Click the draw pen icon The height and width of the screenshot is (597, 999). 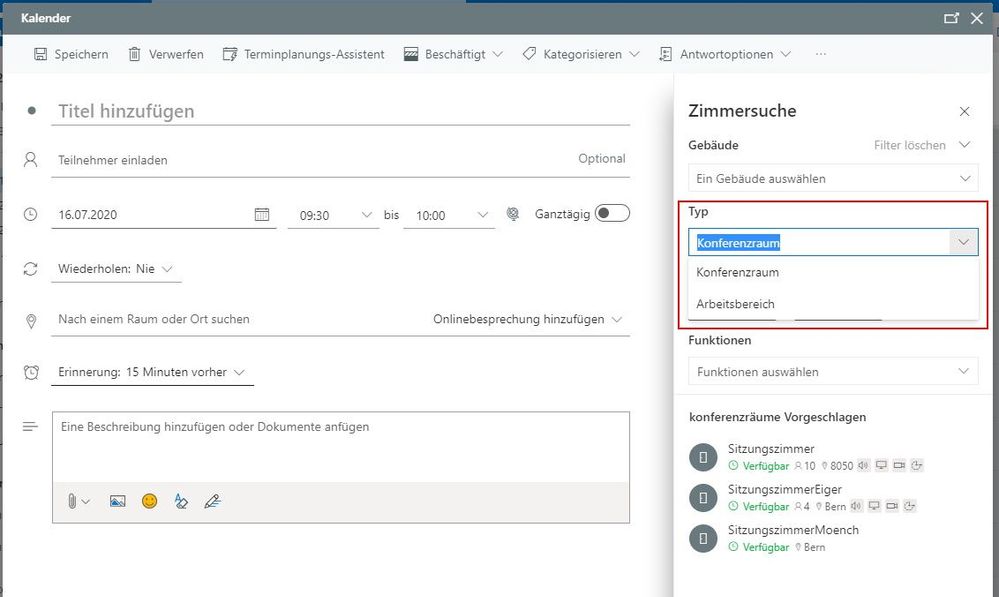213,501
